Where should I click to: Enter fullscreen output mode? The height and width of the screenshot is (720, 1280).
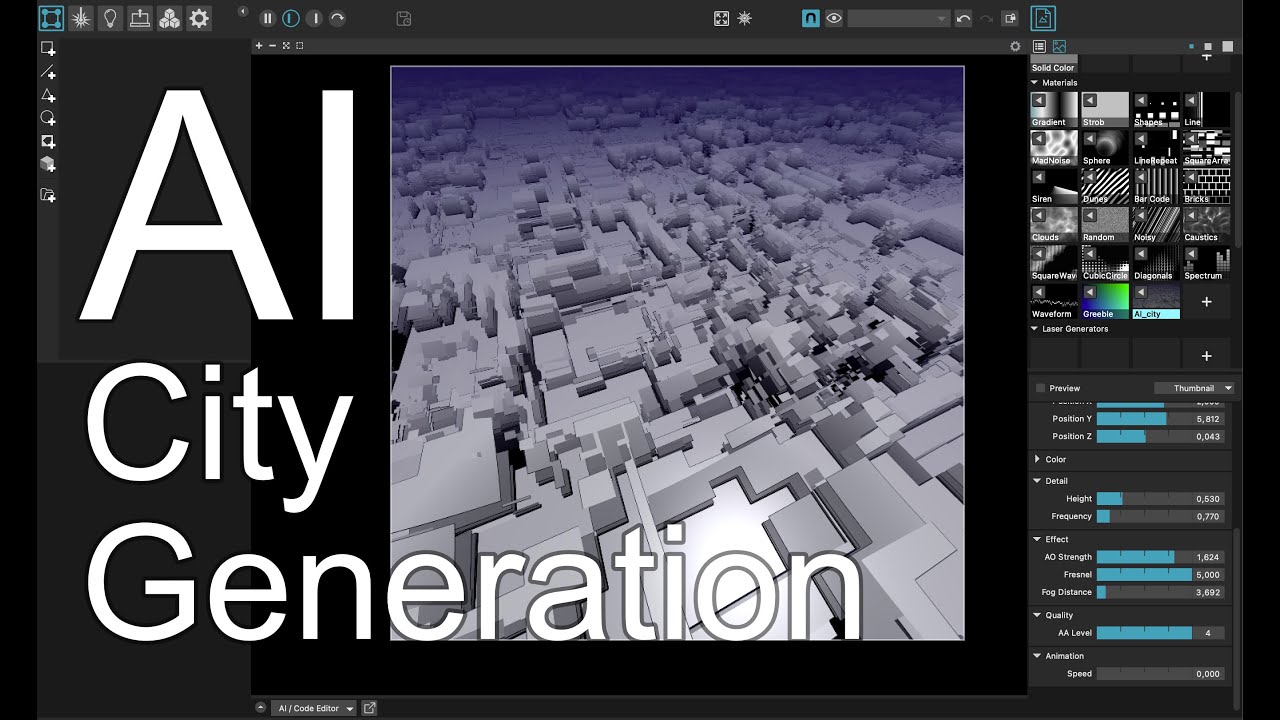pos(722,18)
